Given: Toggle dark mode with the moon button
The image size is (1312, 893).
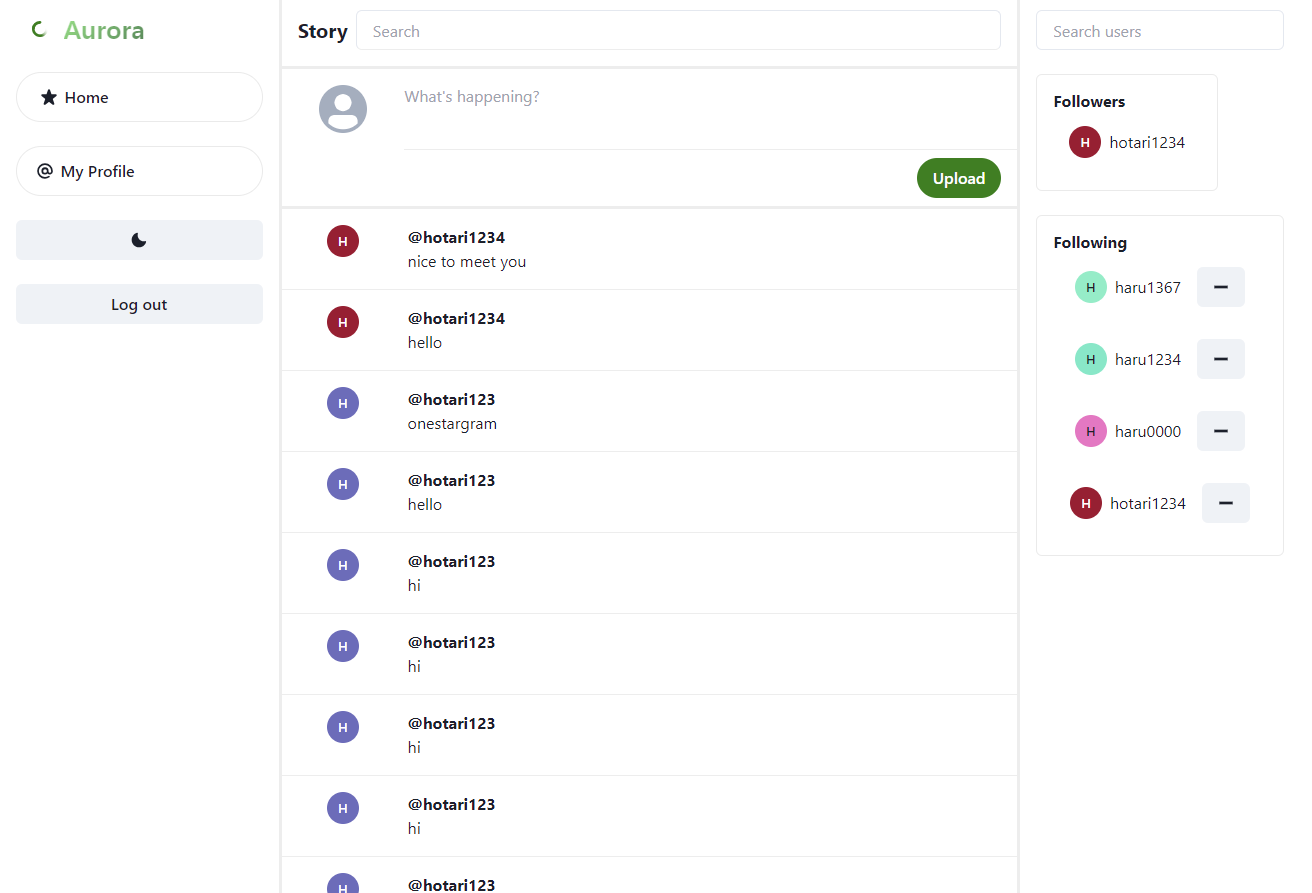Looking at the screenshot, I should coord(139,240).
